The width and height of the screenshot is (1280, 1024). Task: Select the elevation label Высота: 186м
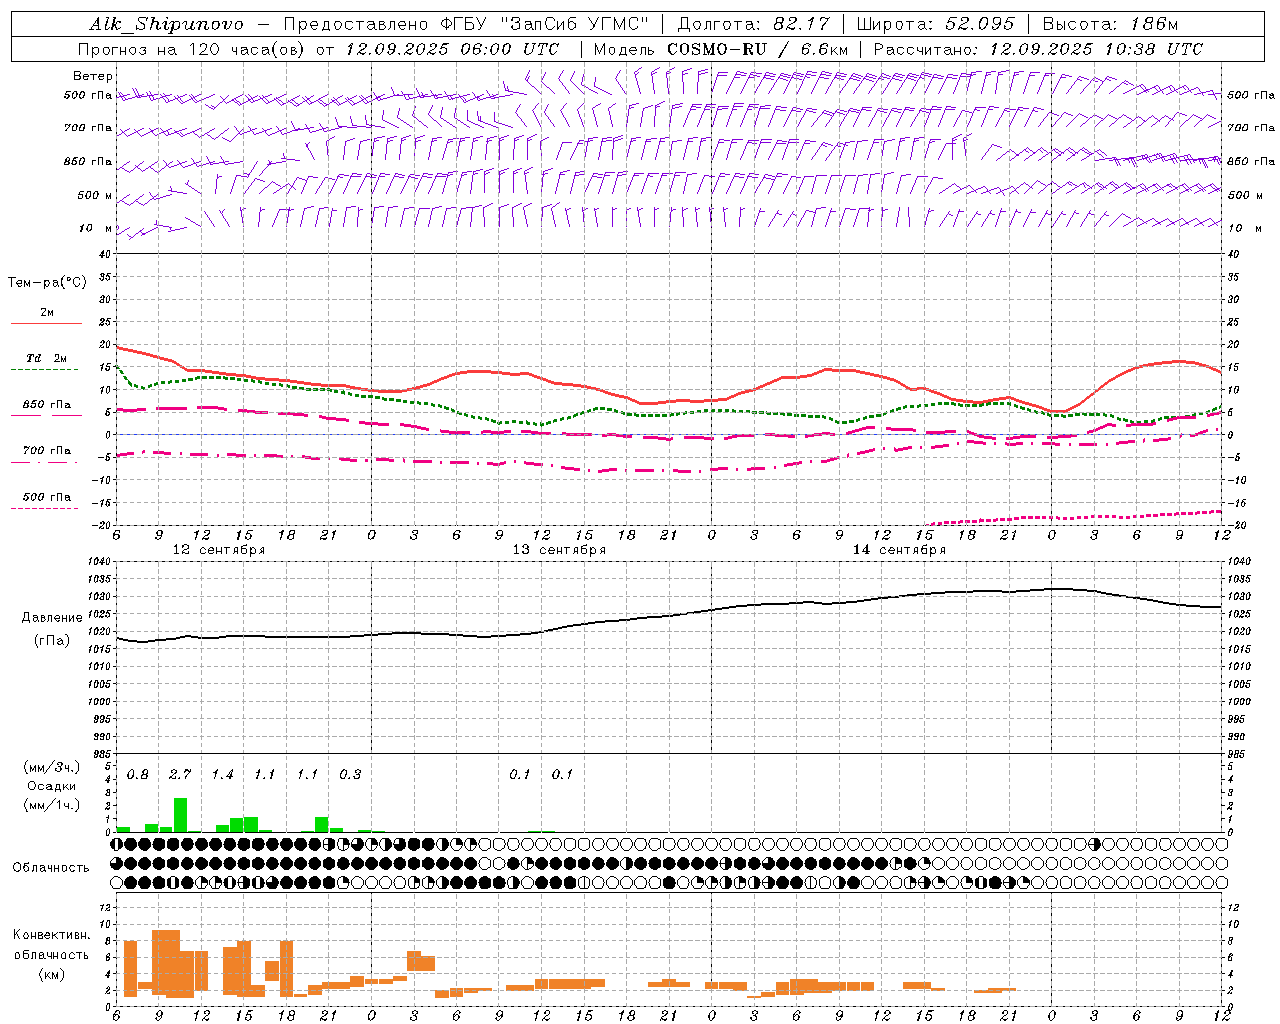(1110, 24)
